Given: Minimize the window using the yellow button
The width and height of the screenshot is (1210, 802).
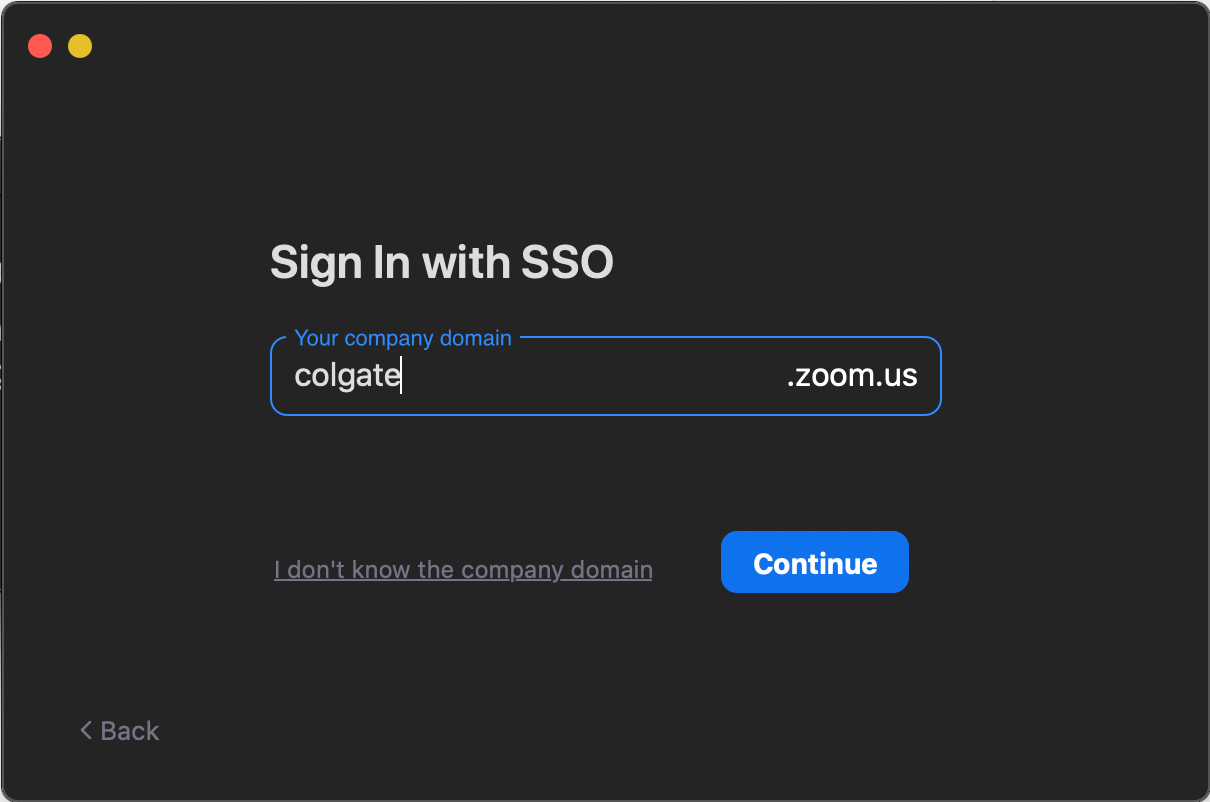Looking at the screenshot, I should [79, 46].
